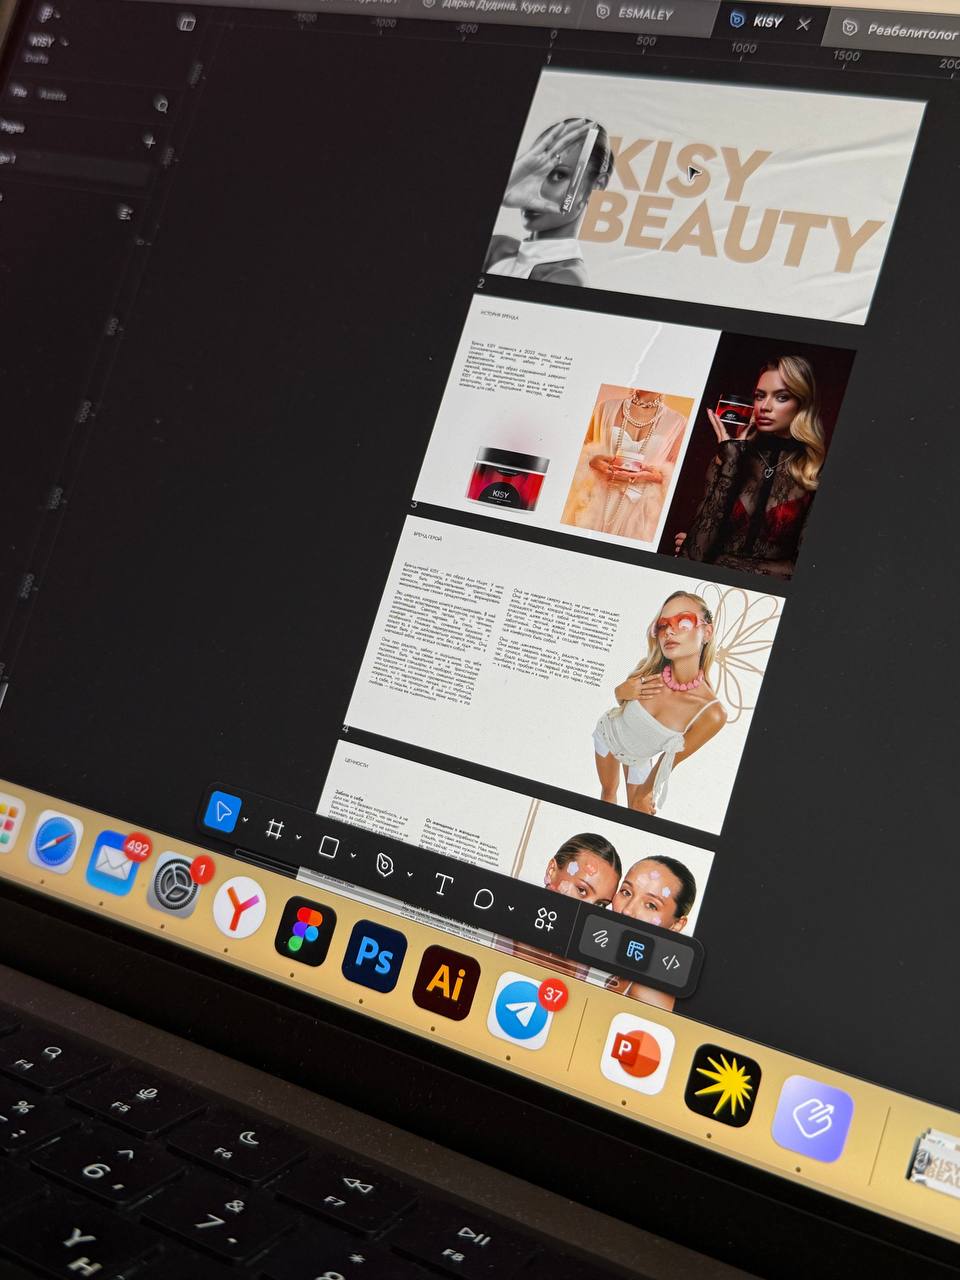This screenshot has height=1280, width=960.
Task: Select the Frame tool
Action: pos(275,829)
